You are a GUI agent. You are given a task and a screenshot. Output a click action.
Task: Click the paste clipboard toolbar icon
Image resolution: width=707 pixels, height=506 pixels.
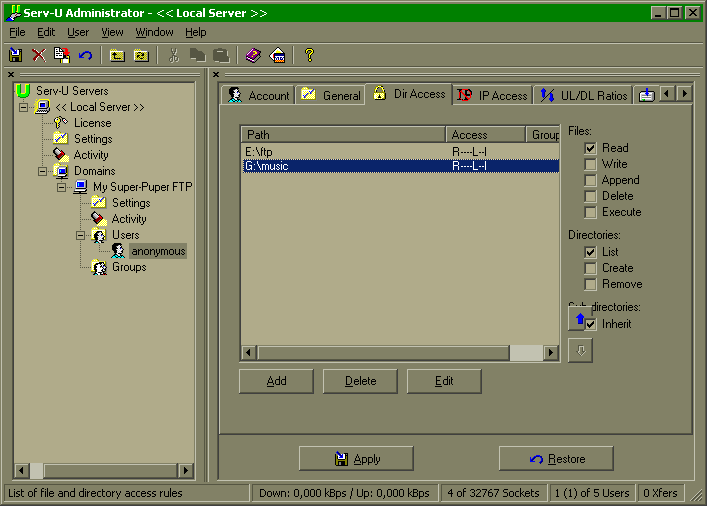[x=221, y=55]
